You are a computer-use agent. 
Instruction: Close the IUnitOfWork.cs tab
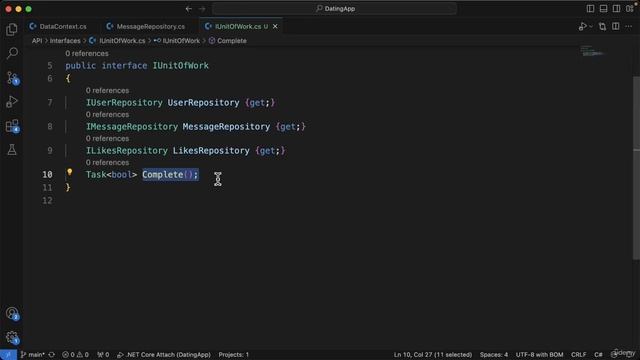pos(275,27)
